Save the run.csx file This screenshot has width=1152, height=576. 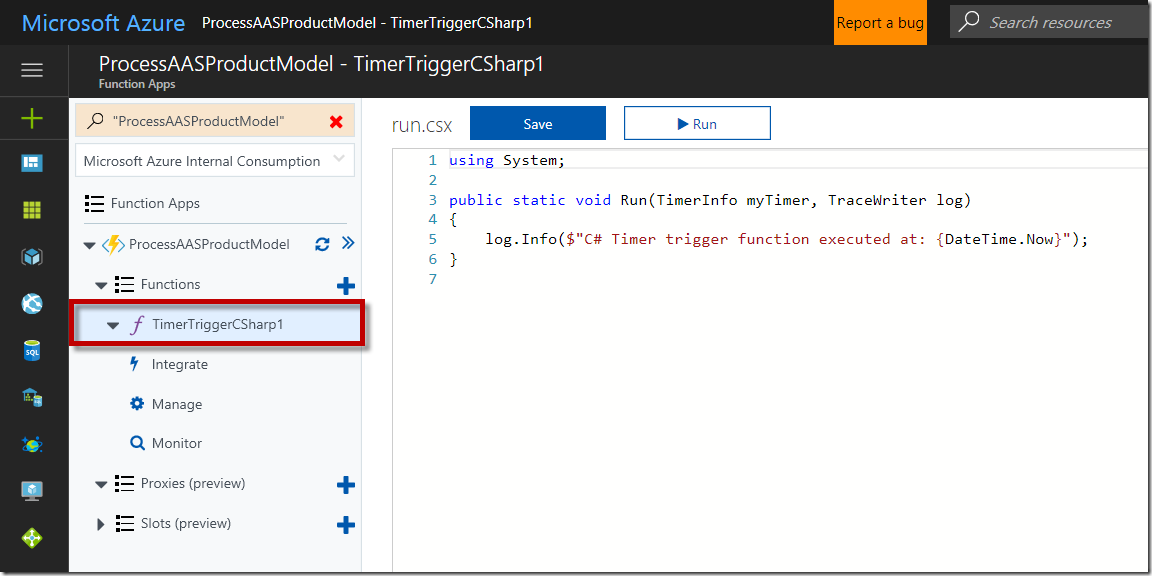[x=537, y=124]
